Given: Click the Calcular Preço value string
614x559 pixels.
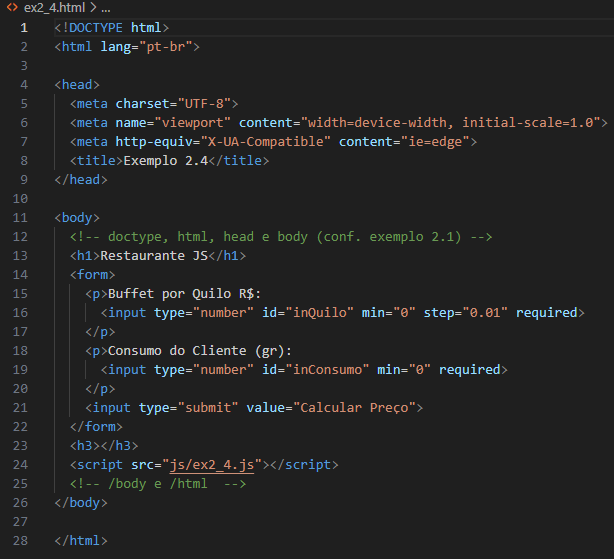Looking at the screenshot, I should pyautogui.click(x=354, y=408).
